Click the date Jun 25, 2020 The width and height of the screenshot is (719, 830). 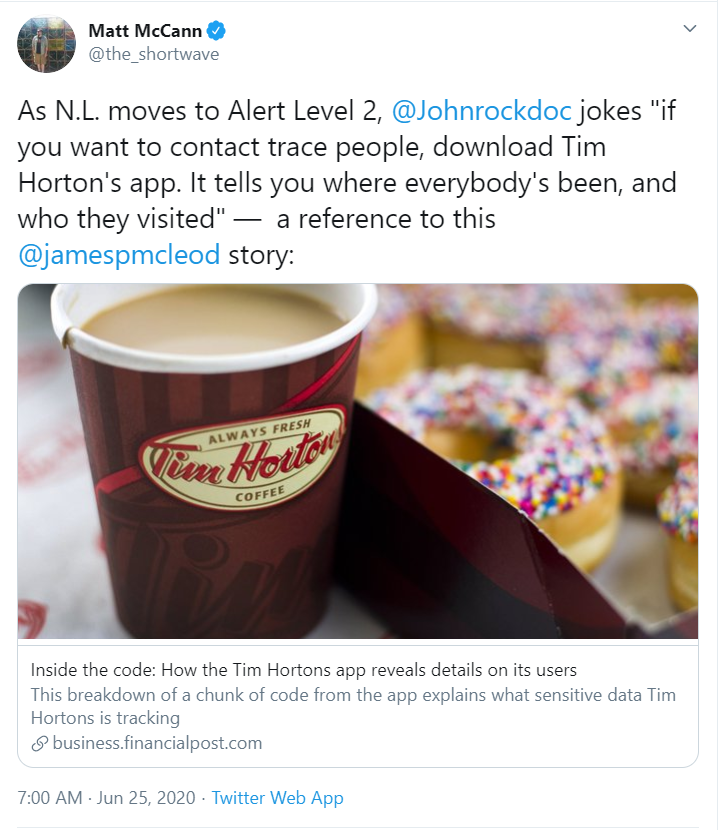pos(146,798)
